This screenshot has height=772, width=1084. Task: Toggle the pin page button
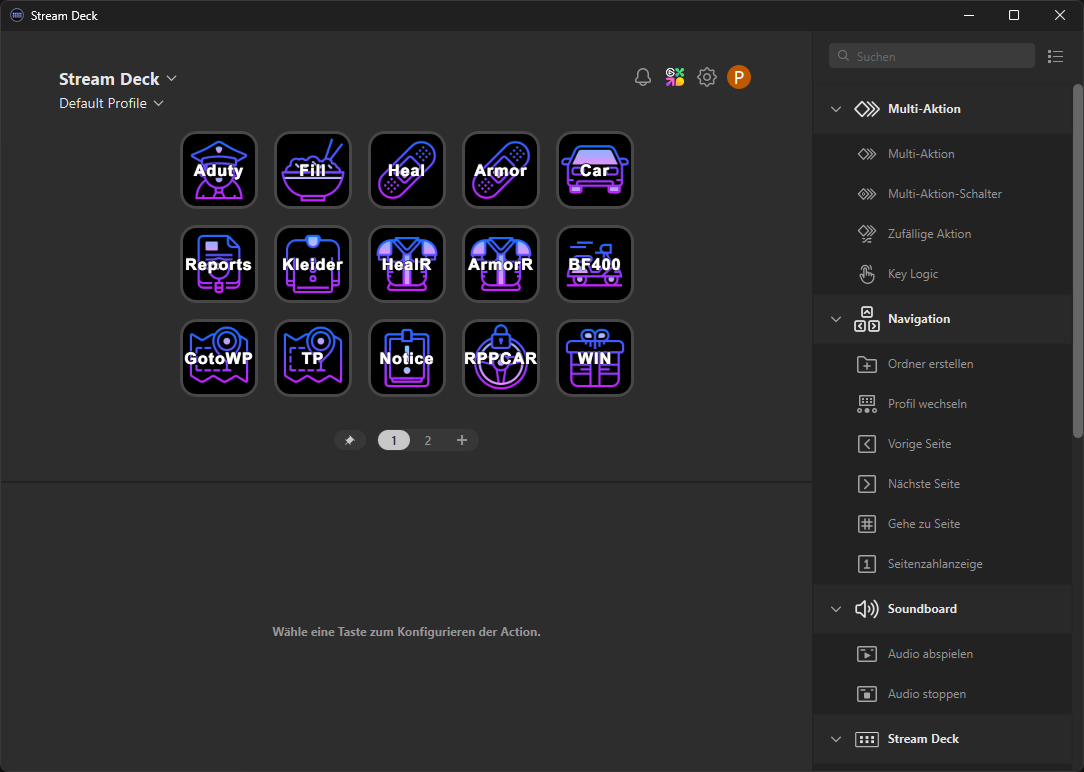(350, 440)
